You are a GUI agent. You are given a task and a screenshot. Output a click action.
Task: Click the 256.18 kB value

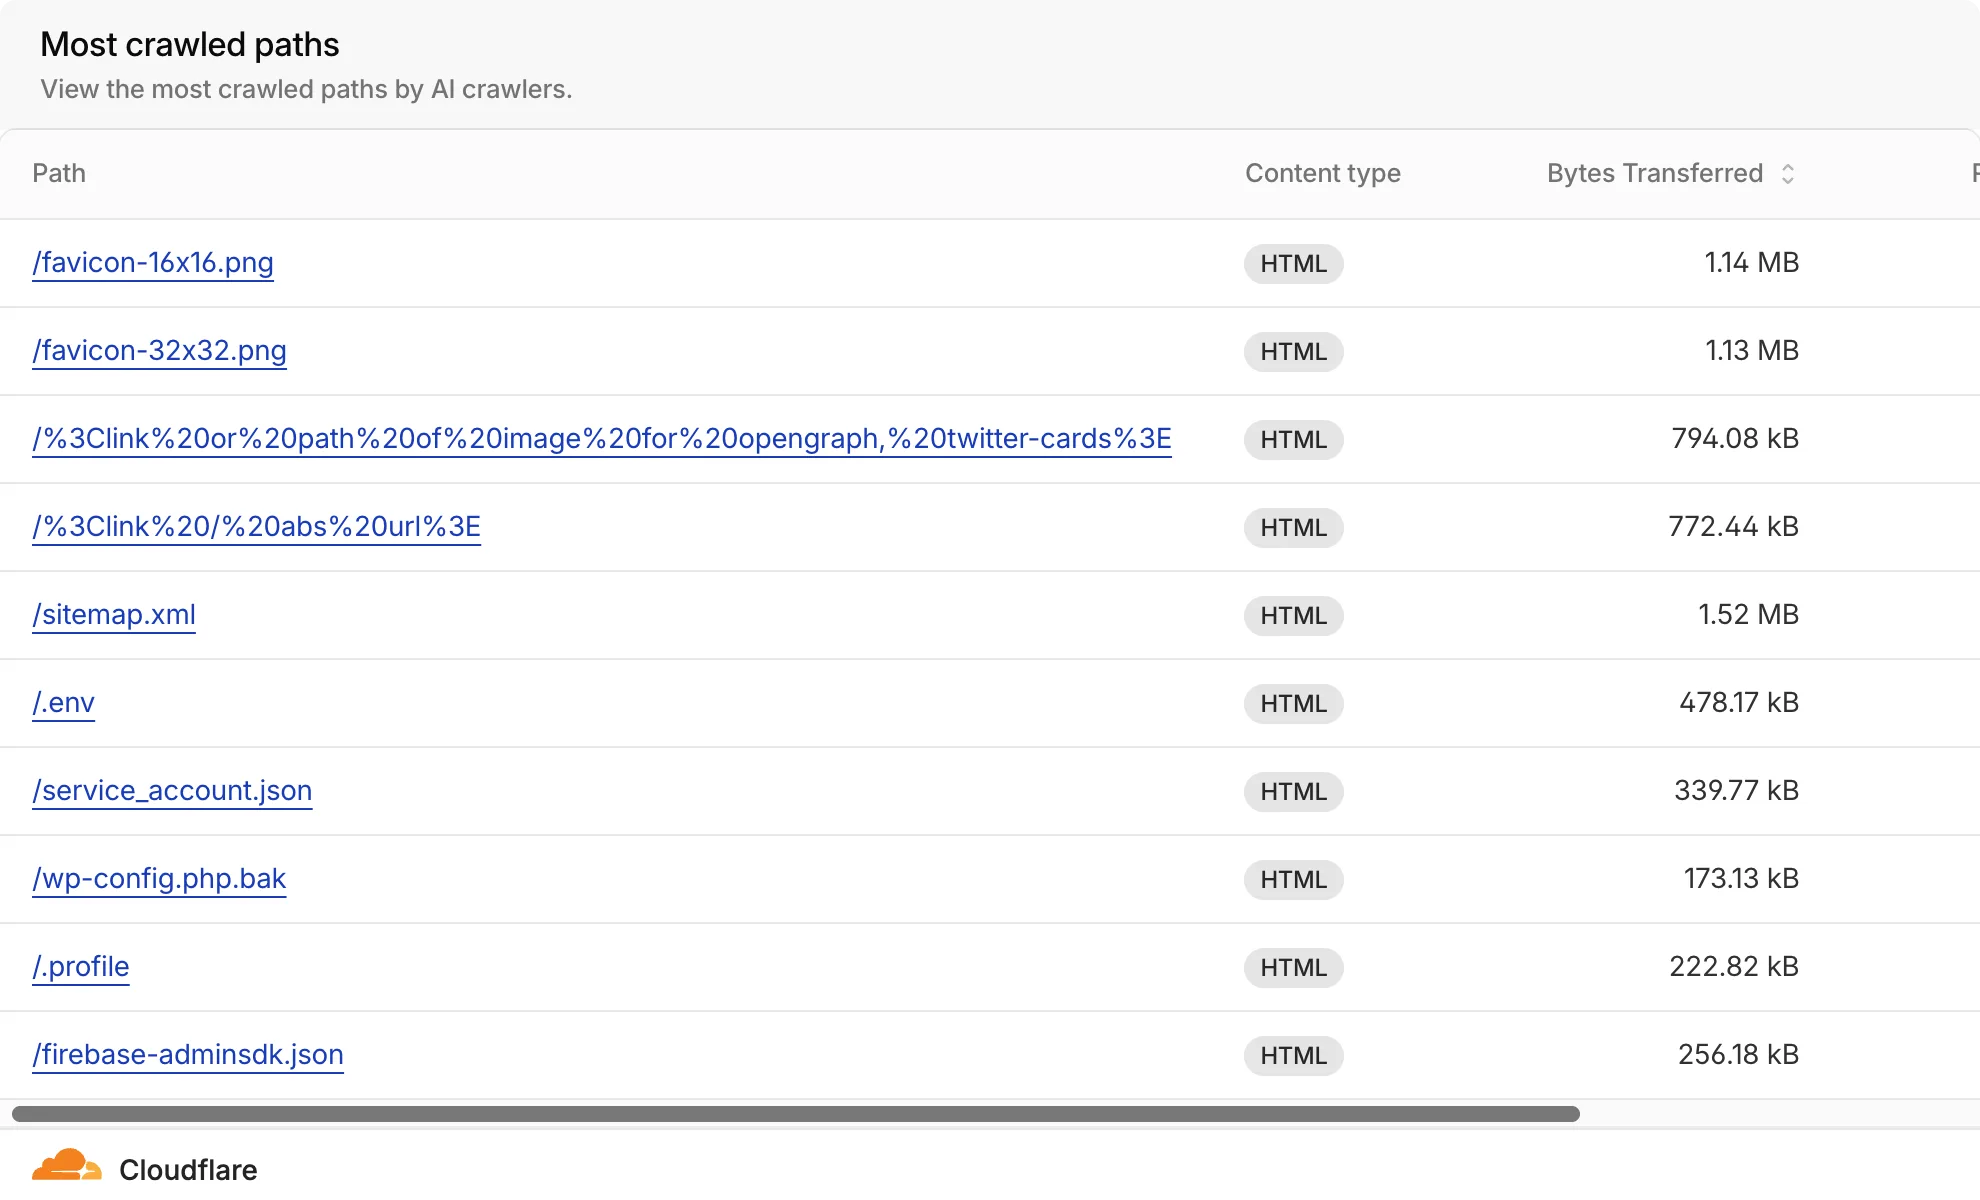pos(1739,1055)
